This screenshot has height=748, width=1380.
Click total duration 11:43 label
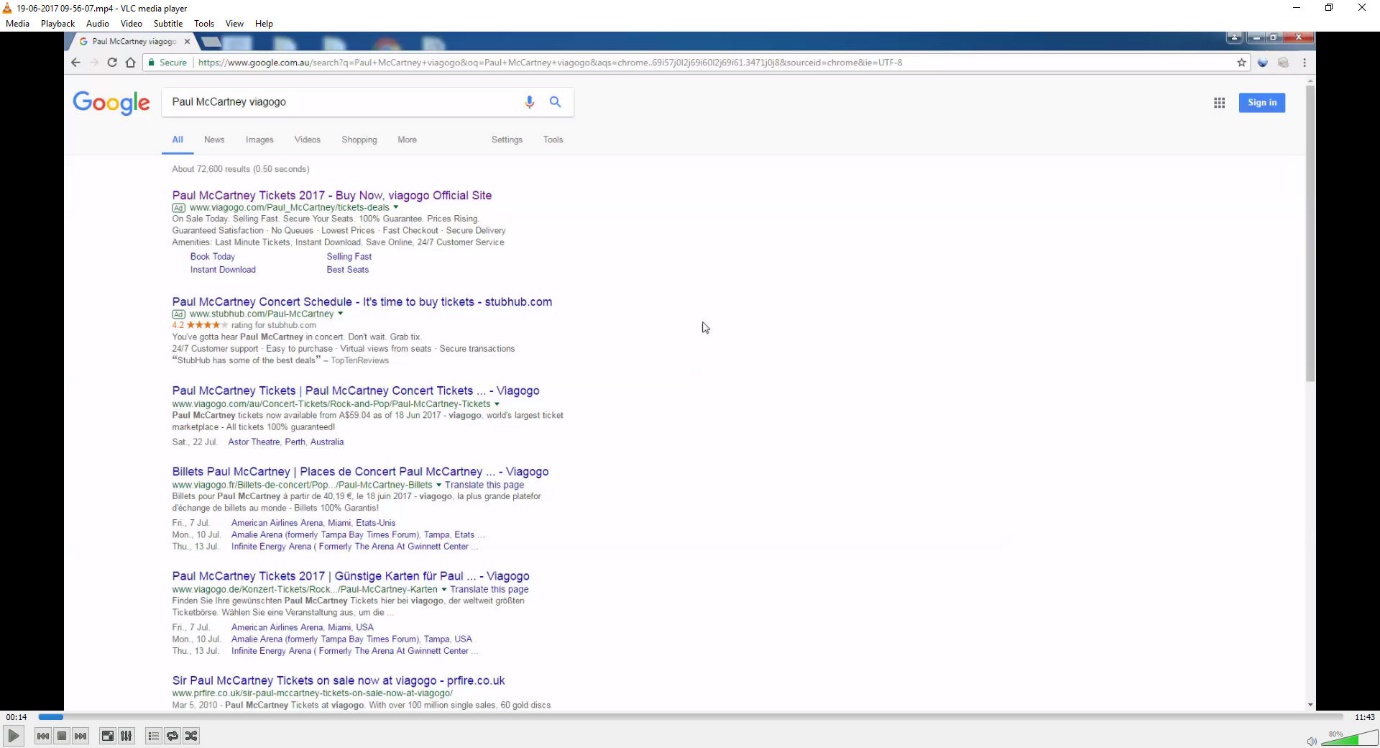[1364, 717]
